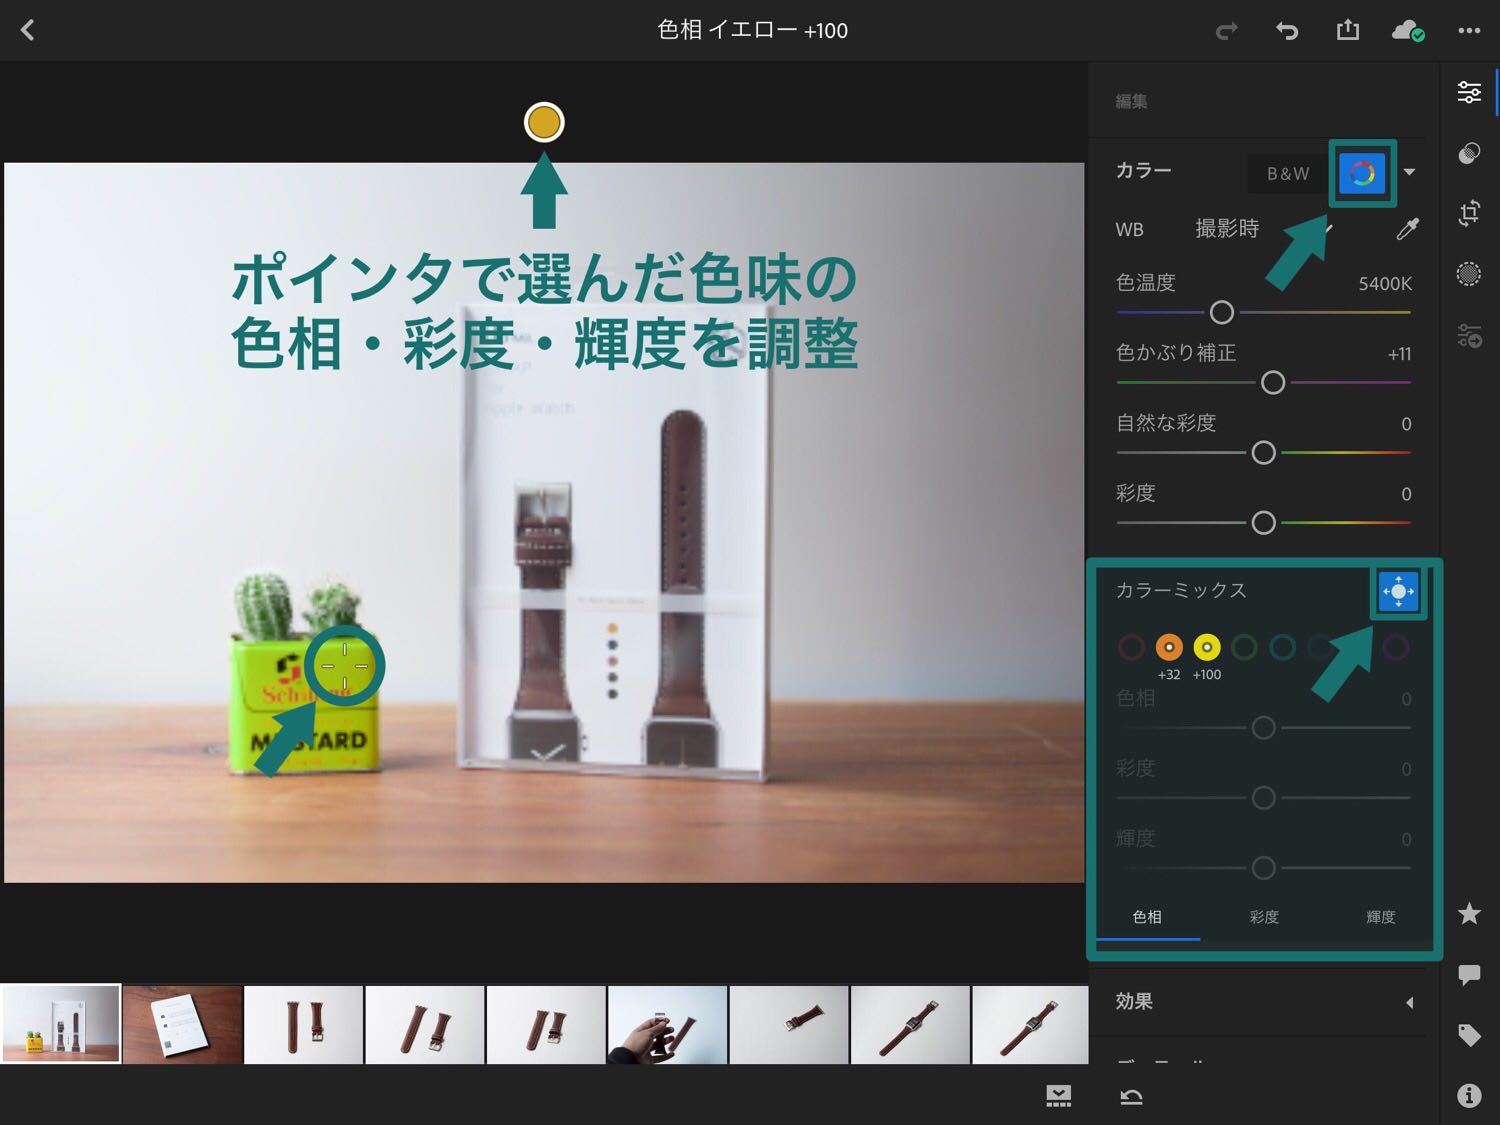Image resolution: width=1500 pixels, height=1125 pixels.
Task: Undo the last edit
Action: (1286, 31)
